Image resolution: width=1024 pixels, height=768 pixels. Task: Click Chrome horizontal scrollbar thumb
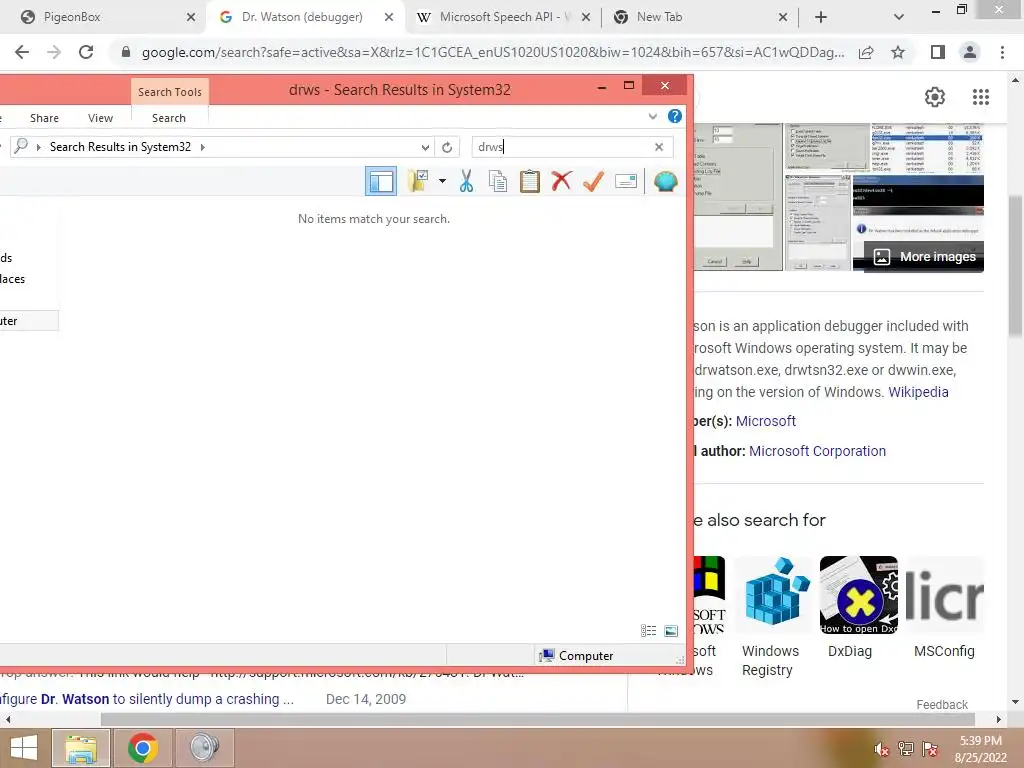pos(537,719)
